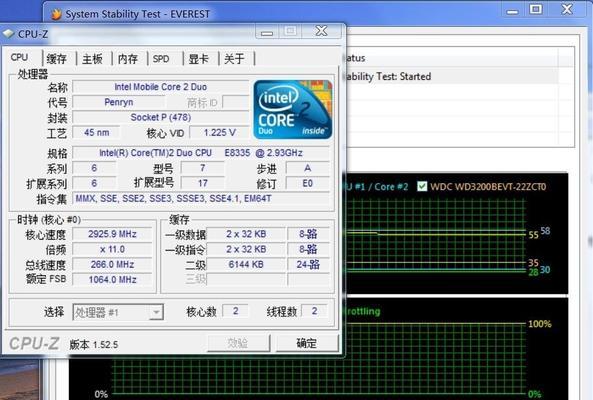Click the instruction set field MMX, SSE

(201, 198)
